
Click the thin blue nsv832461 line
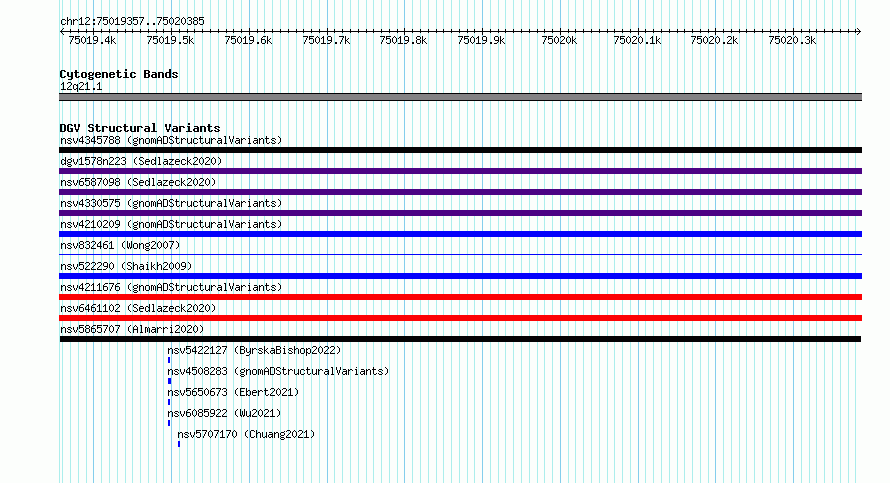(x=460, y=254)
